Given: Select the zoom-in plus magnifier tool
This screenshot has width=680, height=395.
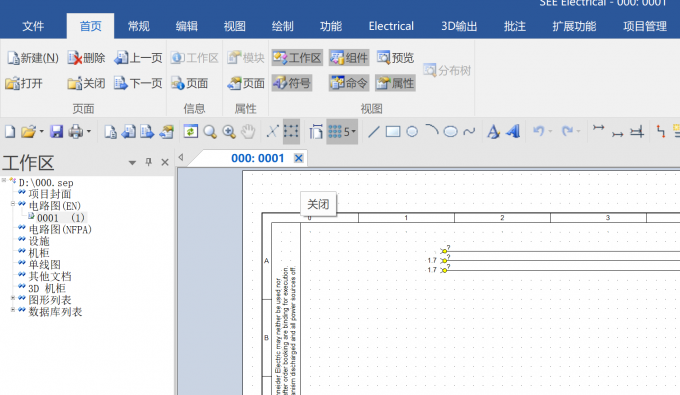Looking at the screenshot, I should pos(229,131).
